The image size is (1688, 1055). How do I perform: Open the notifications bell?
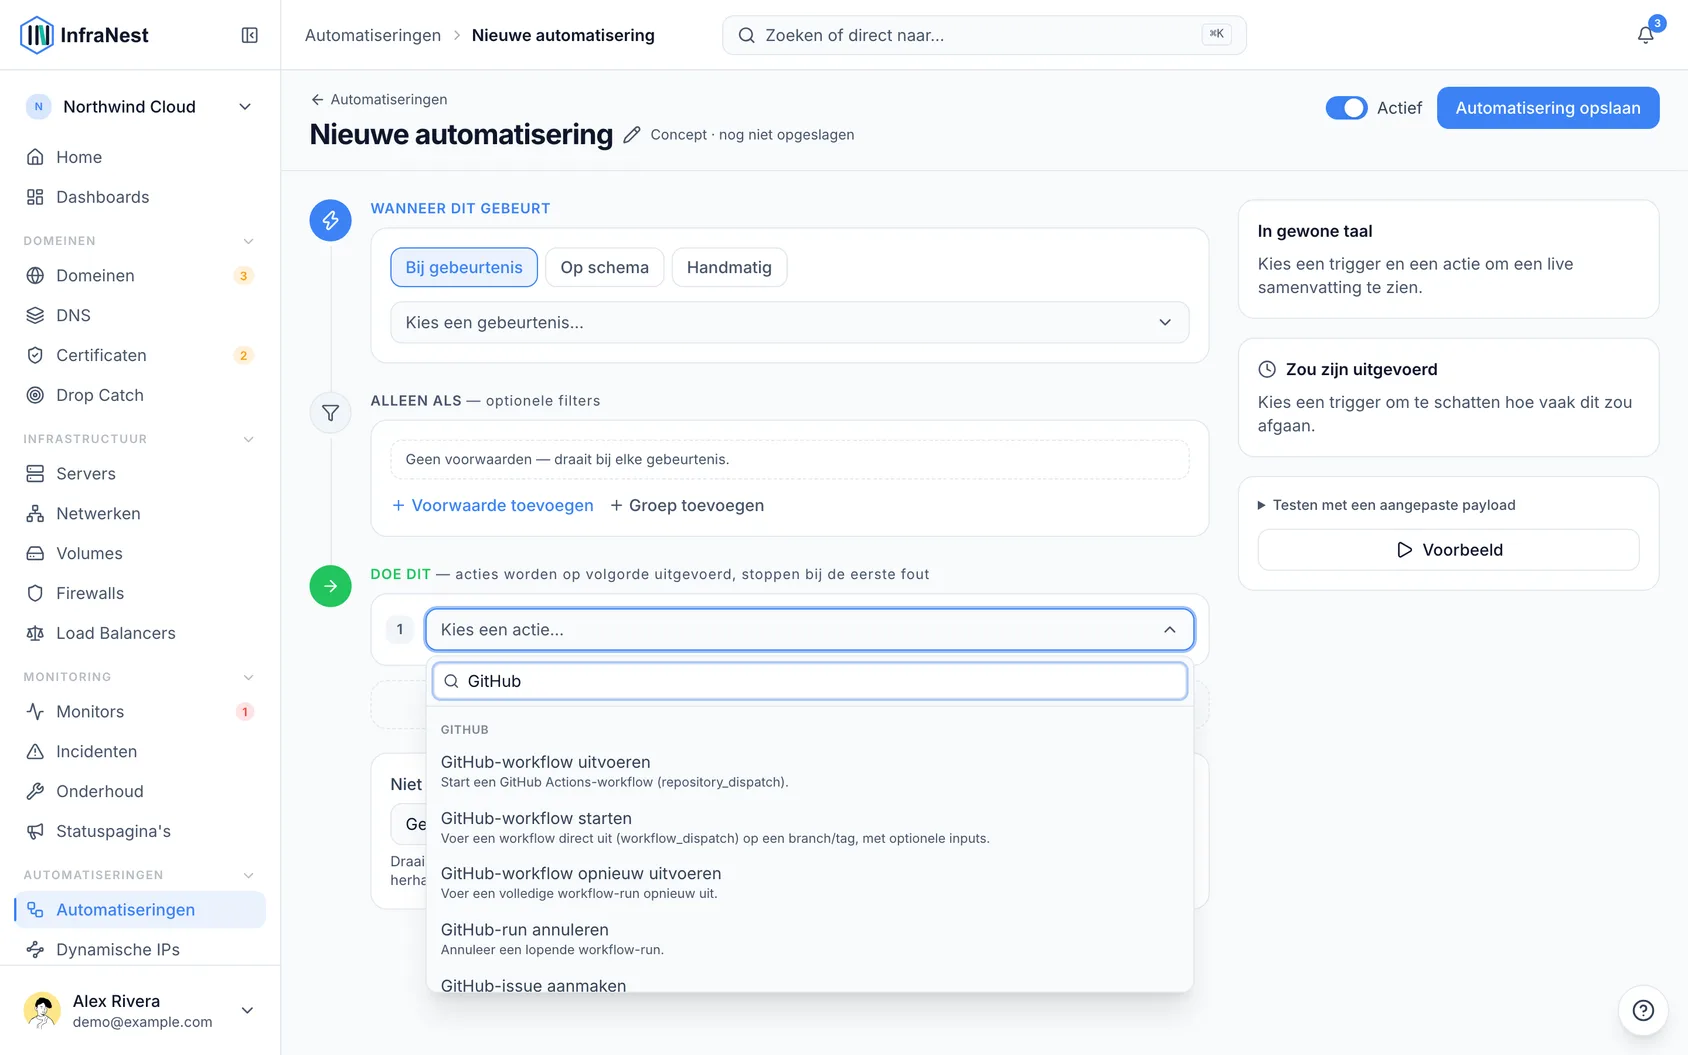point(1645,35)
